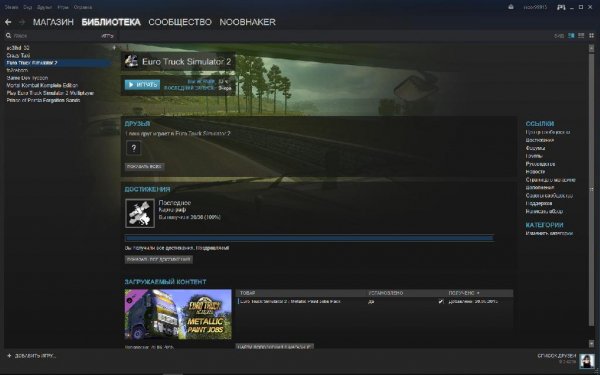Click the Metallic Paint Jobs Pack DLC row
This screenshot has height=375, width=600.
click(375, 302)
